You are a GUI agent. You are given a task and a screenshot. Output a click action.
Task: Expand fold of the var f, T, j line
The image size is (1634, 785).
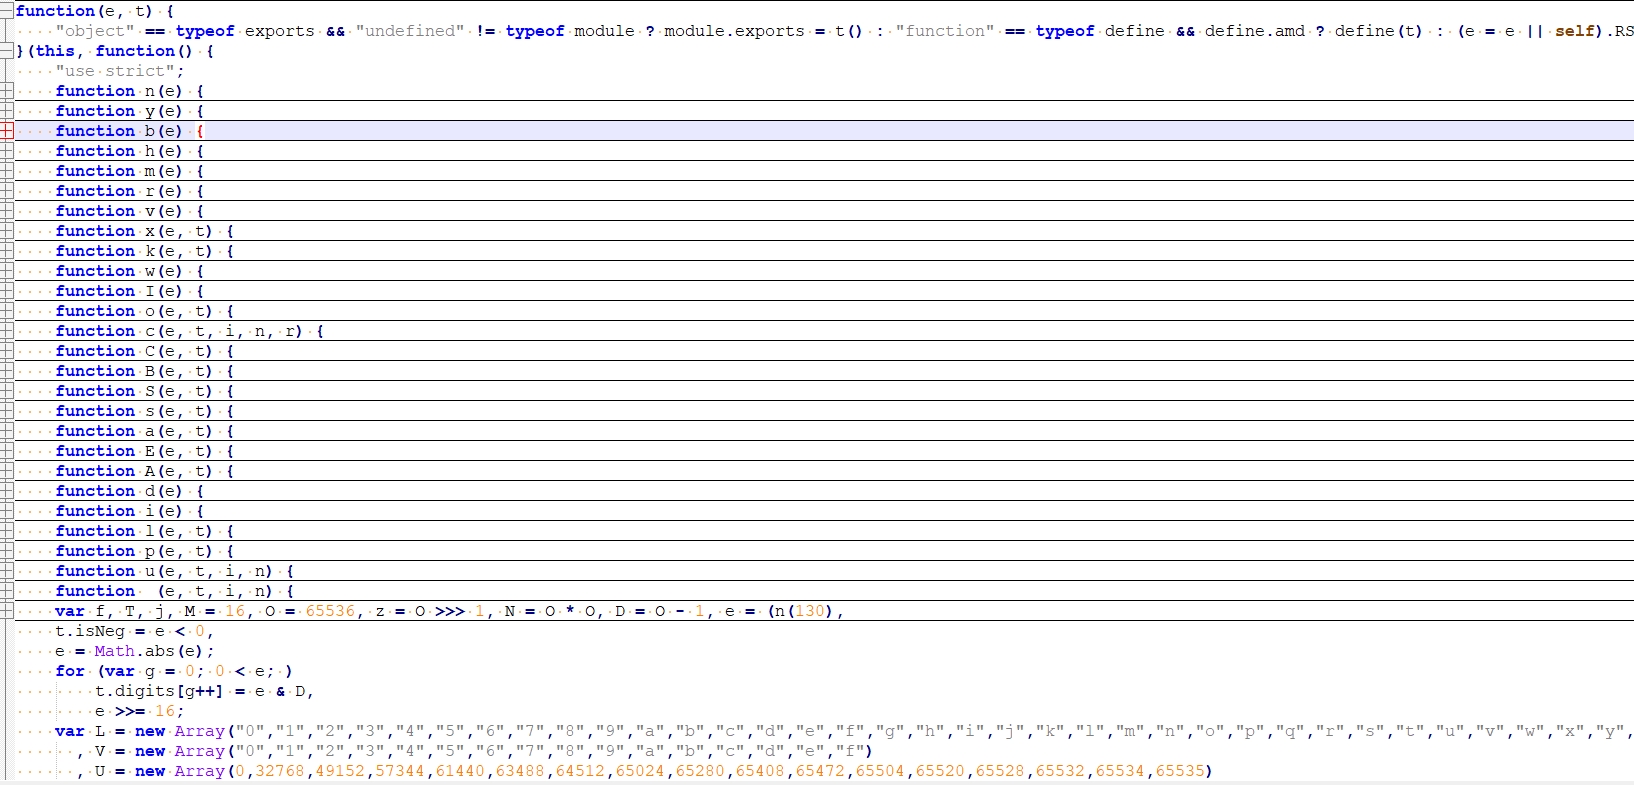(x=7, y=611)
